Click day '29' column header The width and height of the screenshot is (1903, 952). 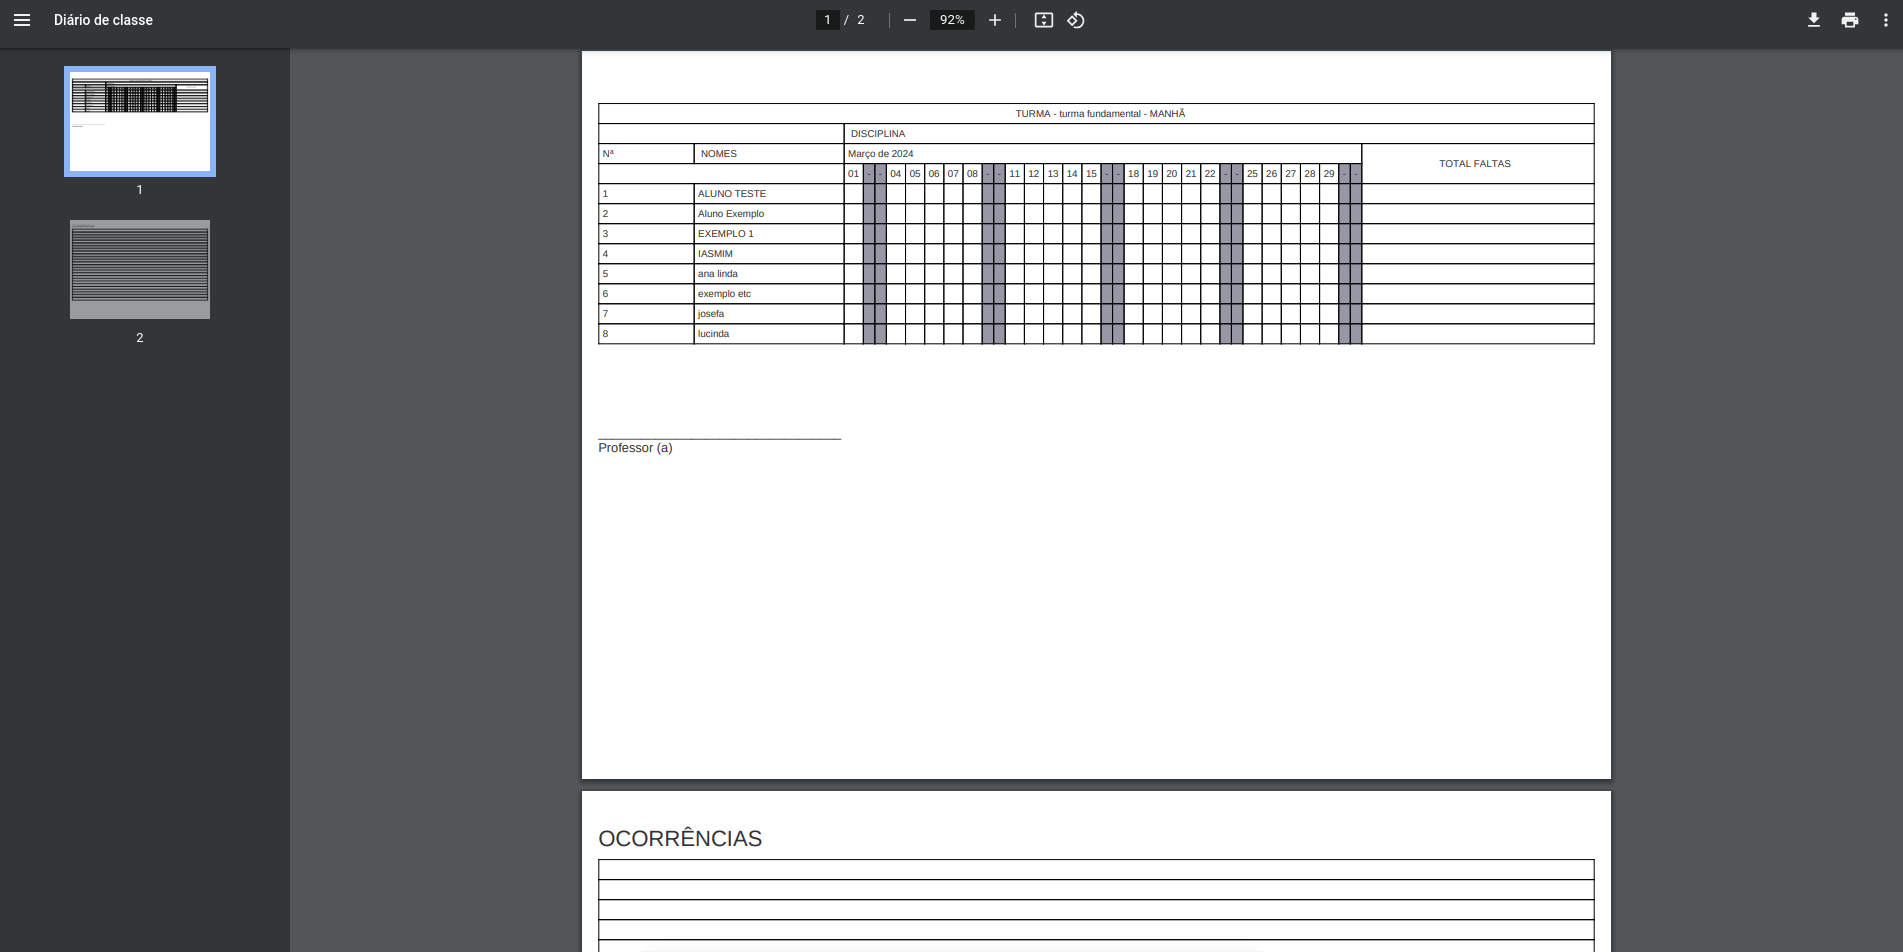[x=1329, y=174]
